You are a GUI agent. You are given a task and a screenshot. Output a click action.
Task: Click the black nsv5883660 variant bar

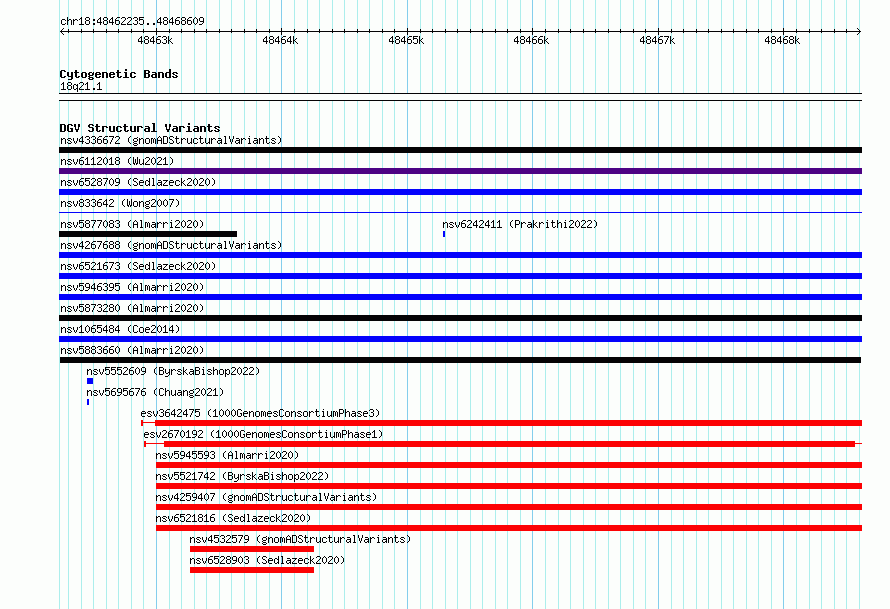(460, 360)
